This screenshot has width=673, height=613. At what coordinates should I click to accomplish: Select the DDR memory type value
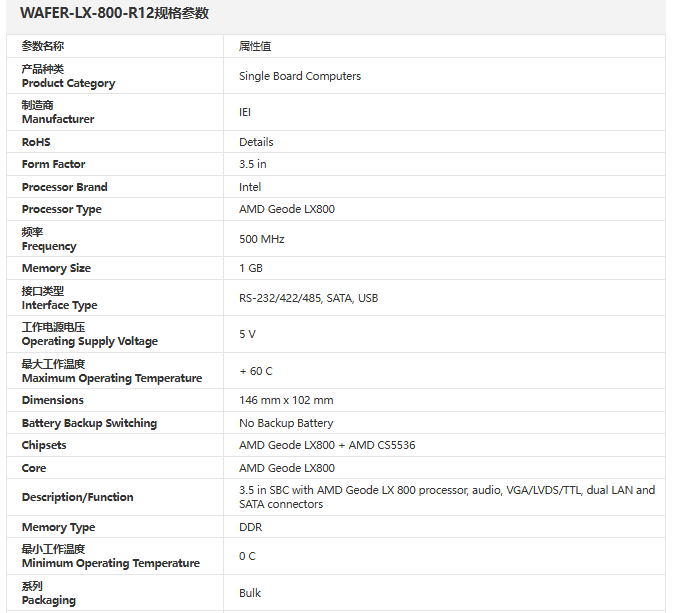point(250,527)
